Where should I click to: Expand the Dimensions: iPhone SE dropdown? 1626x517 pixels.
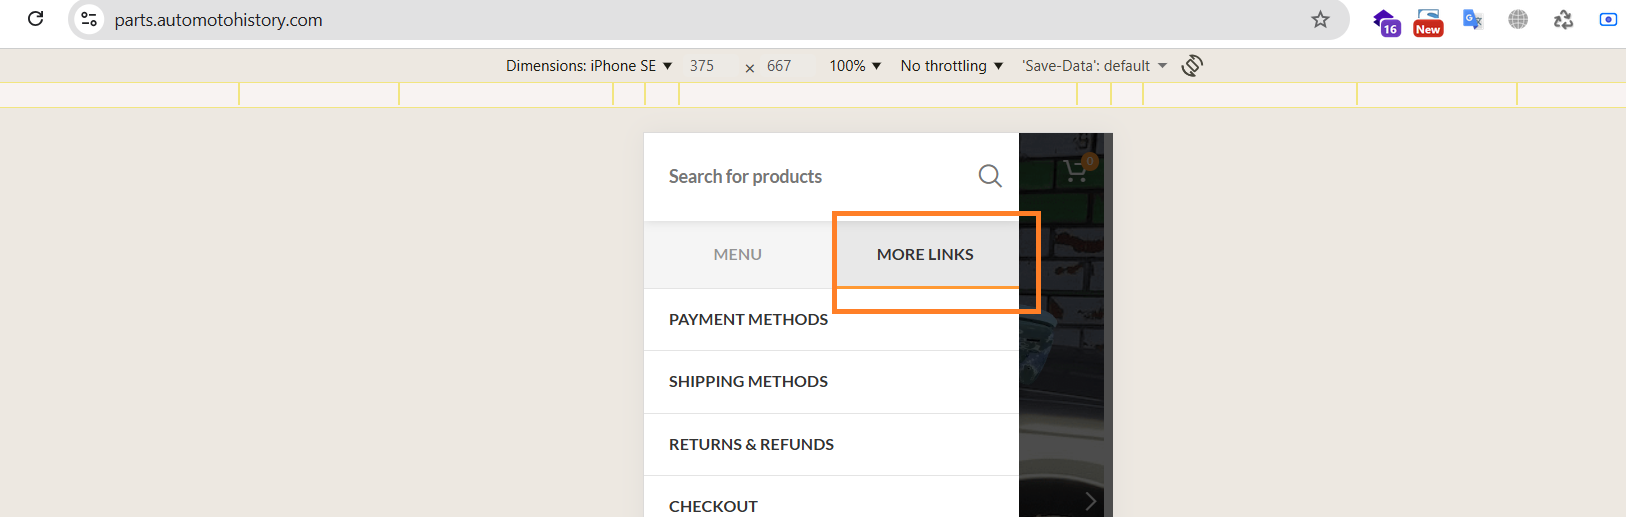click(x=588, y=66)
